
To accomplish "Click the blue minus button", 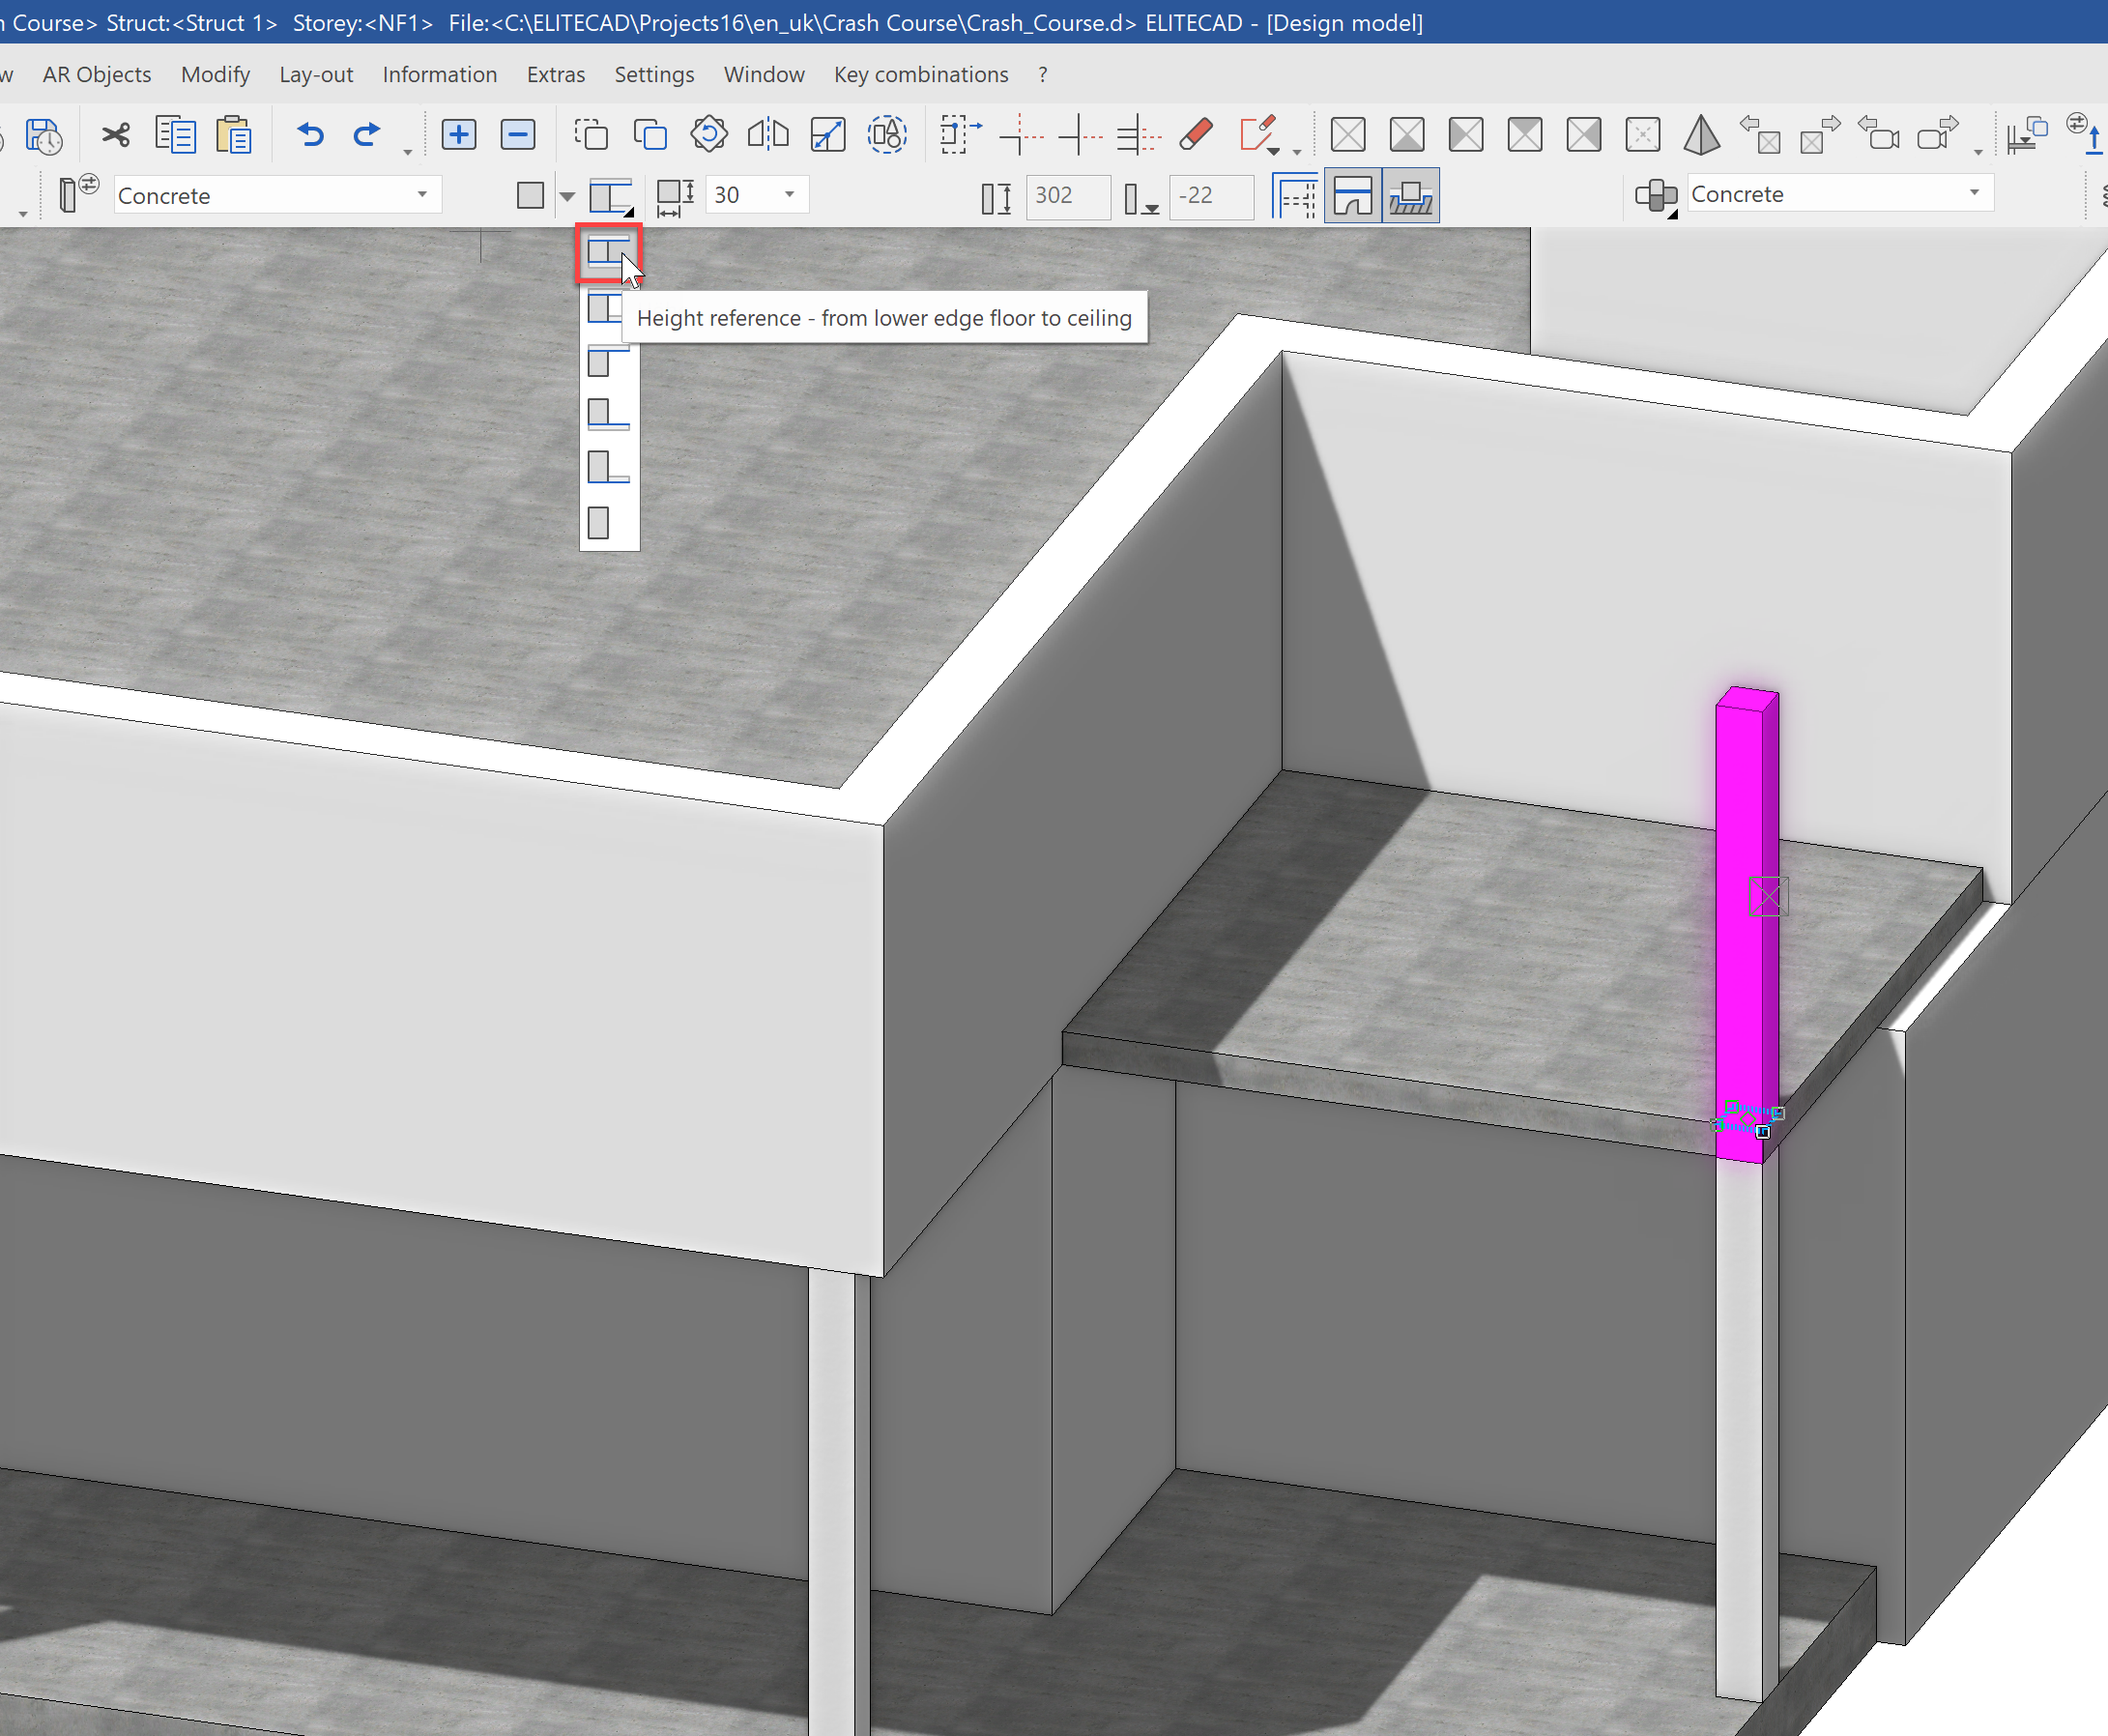I will pyautogui.click(x=518, y=135).
